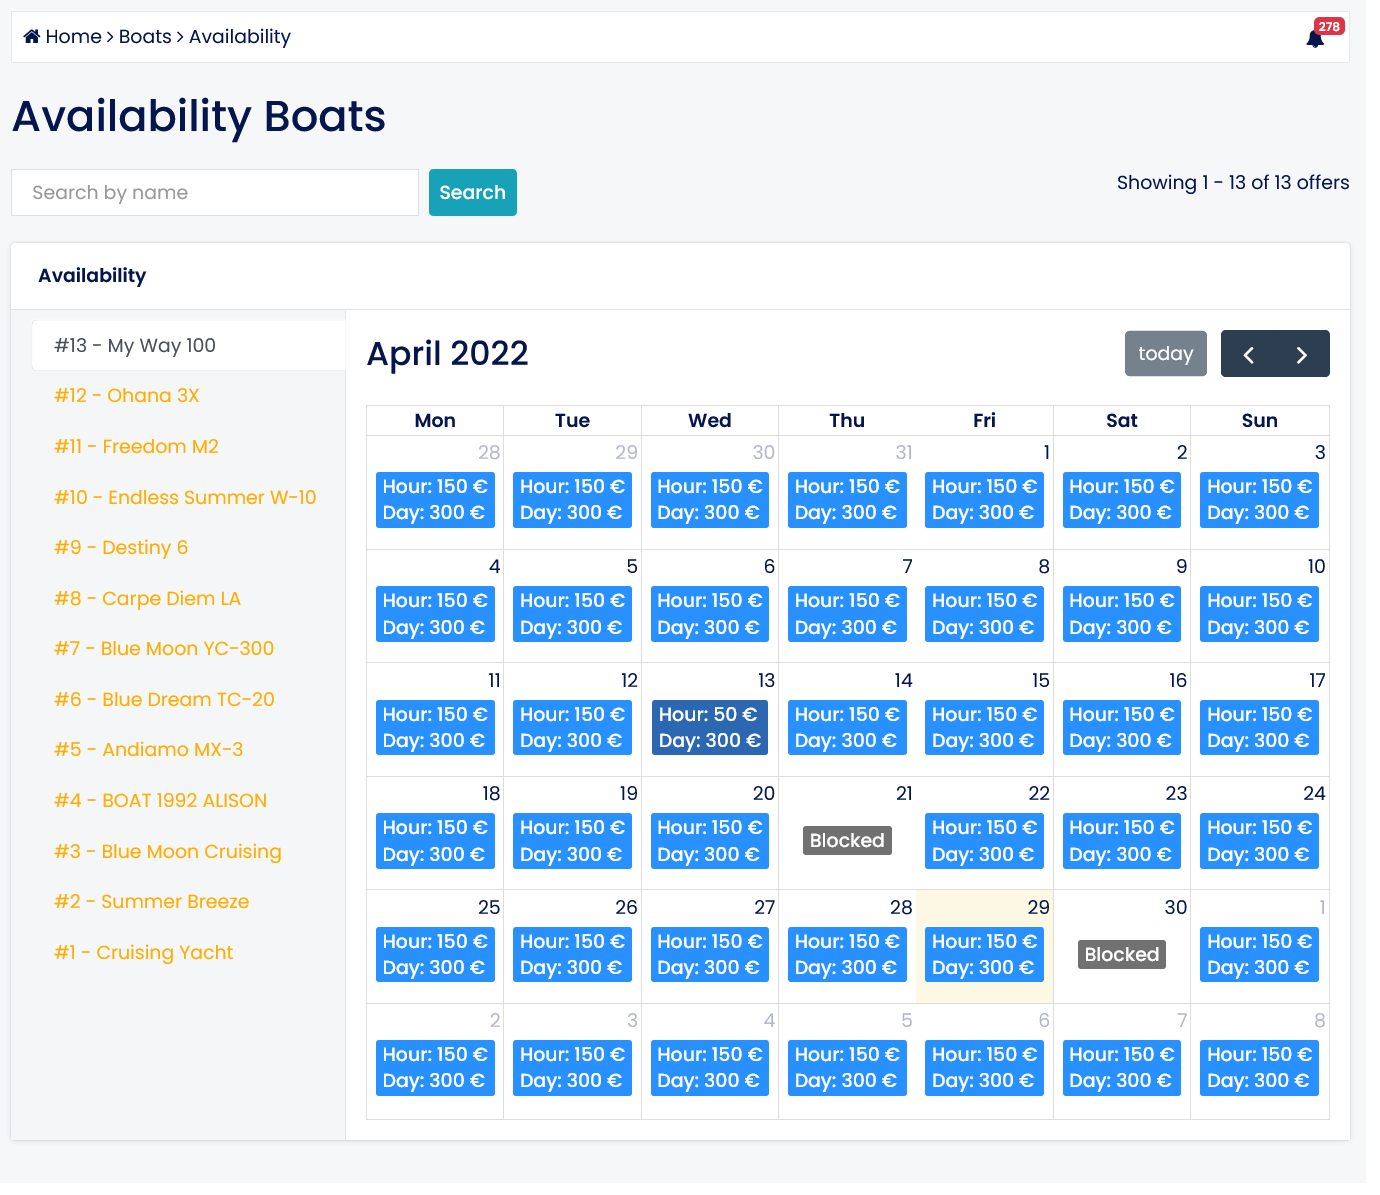Open price event on April 16
This screenshot has height=1195, width=1380.
coord(1122,728)
